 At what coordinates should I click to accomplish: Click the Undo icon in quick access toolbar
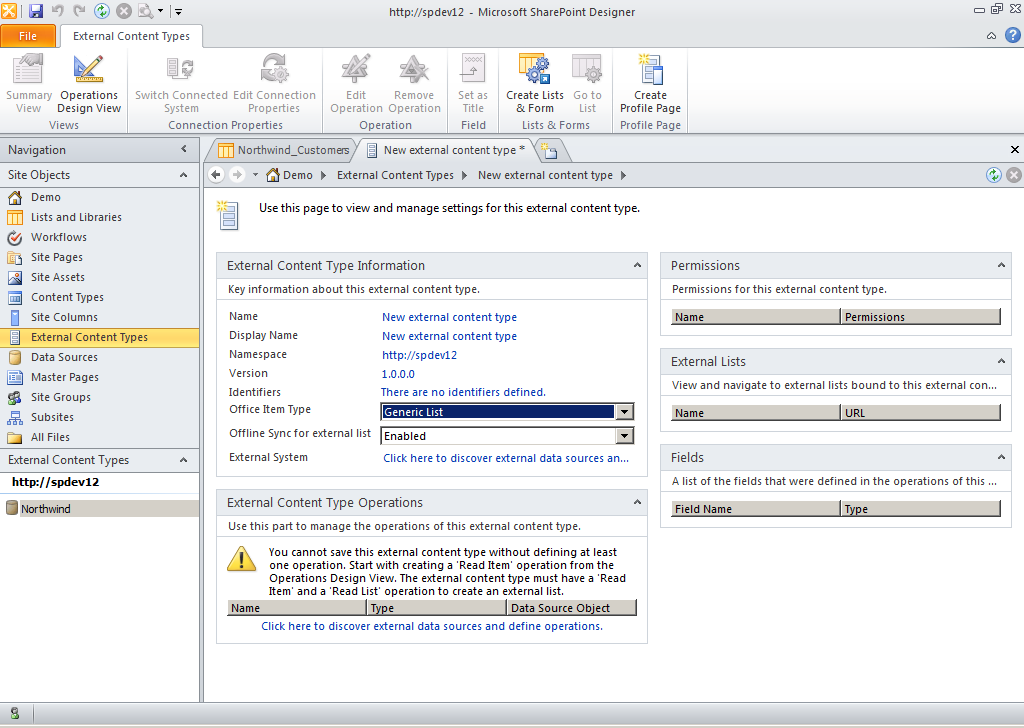tap(57, 11)
